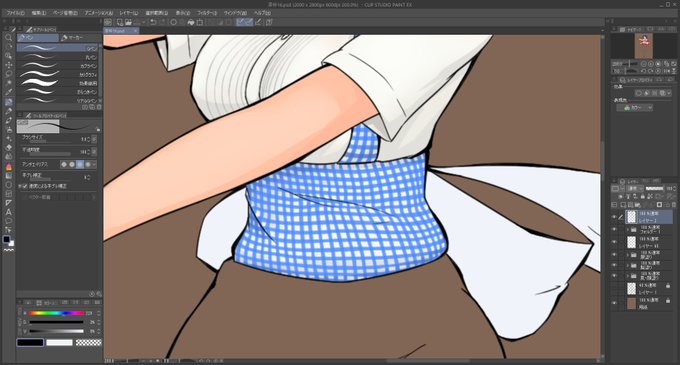Select the Fill bucket tool
Screen dimensions: 680x365
click(8, 166)
